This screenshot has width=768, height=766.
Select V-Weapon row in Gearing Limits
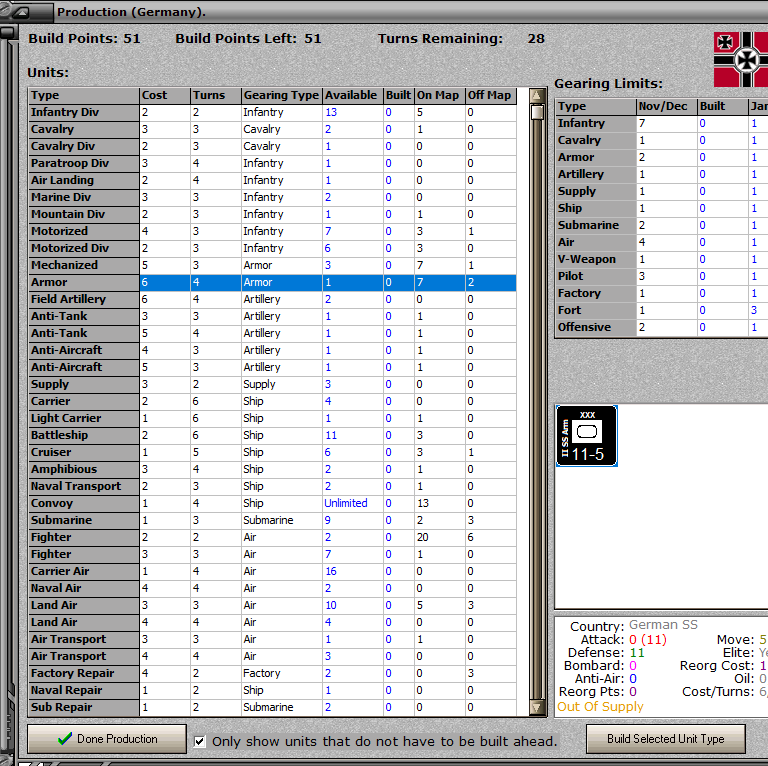pos(662,259)
